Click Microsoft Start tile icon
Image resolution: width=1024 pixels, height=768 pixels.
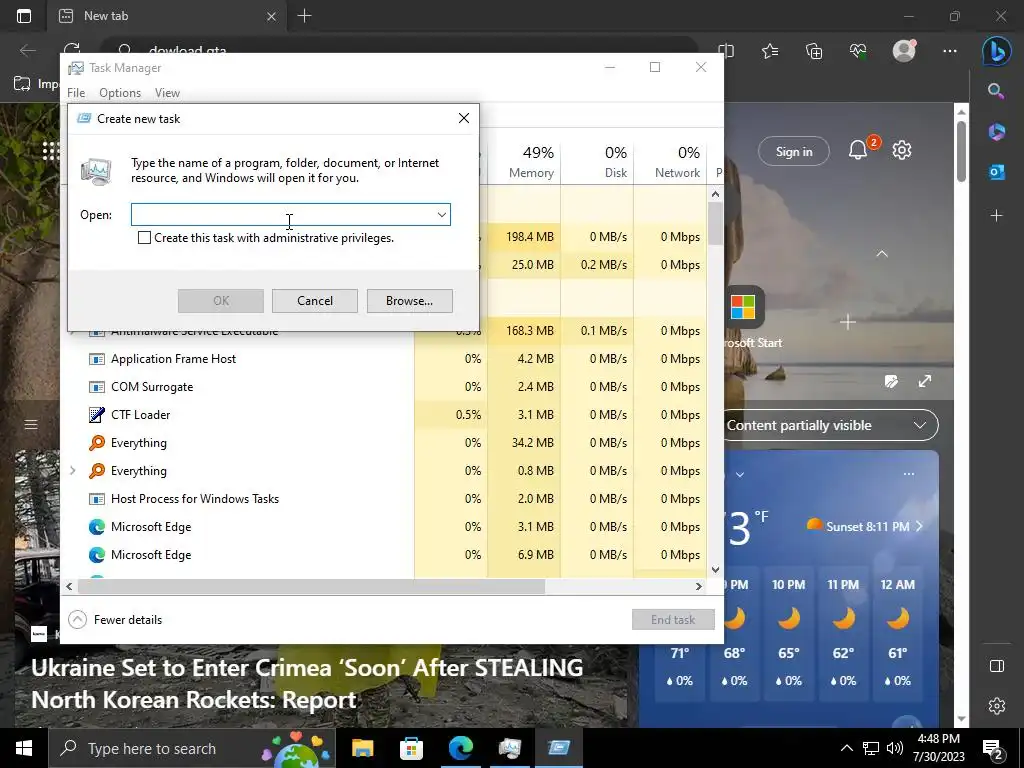point(743,306)
